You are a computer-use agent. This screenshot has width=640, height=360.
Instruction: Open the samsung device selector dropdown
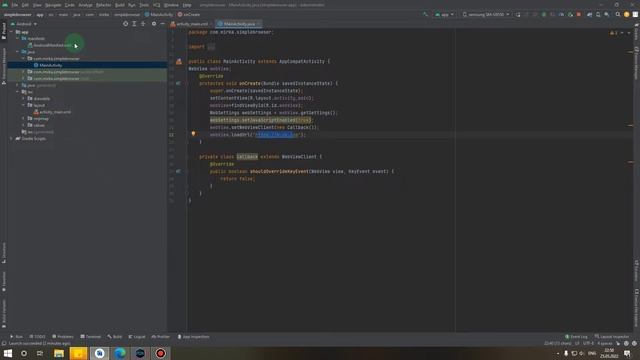click(486, 15)
